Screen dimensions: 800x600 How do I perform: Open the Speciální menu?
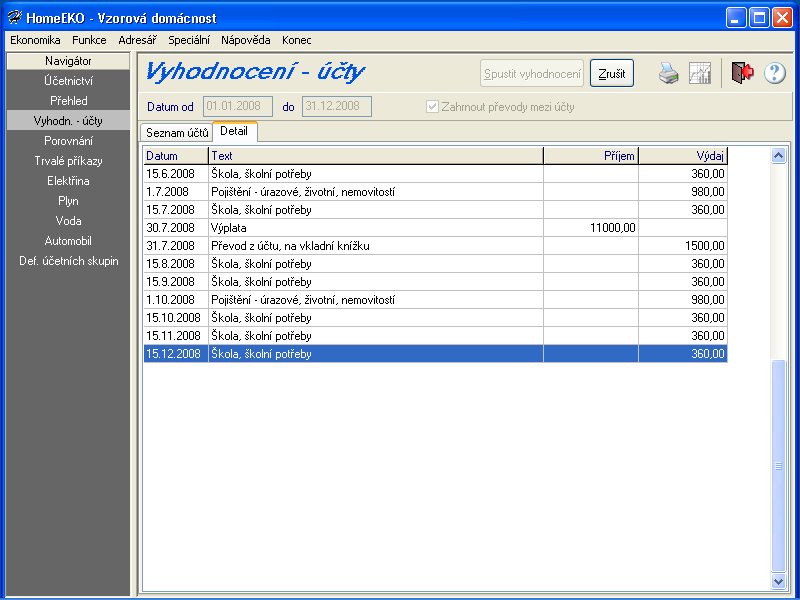[188, 40]
